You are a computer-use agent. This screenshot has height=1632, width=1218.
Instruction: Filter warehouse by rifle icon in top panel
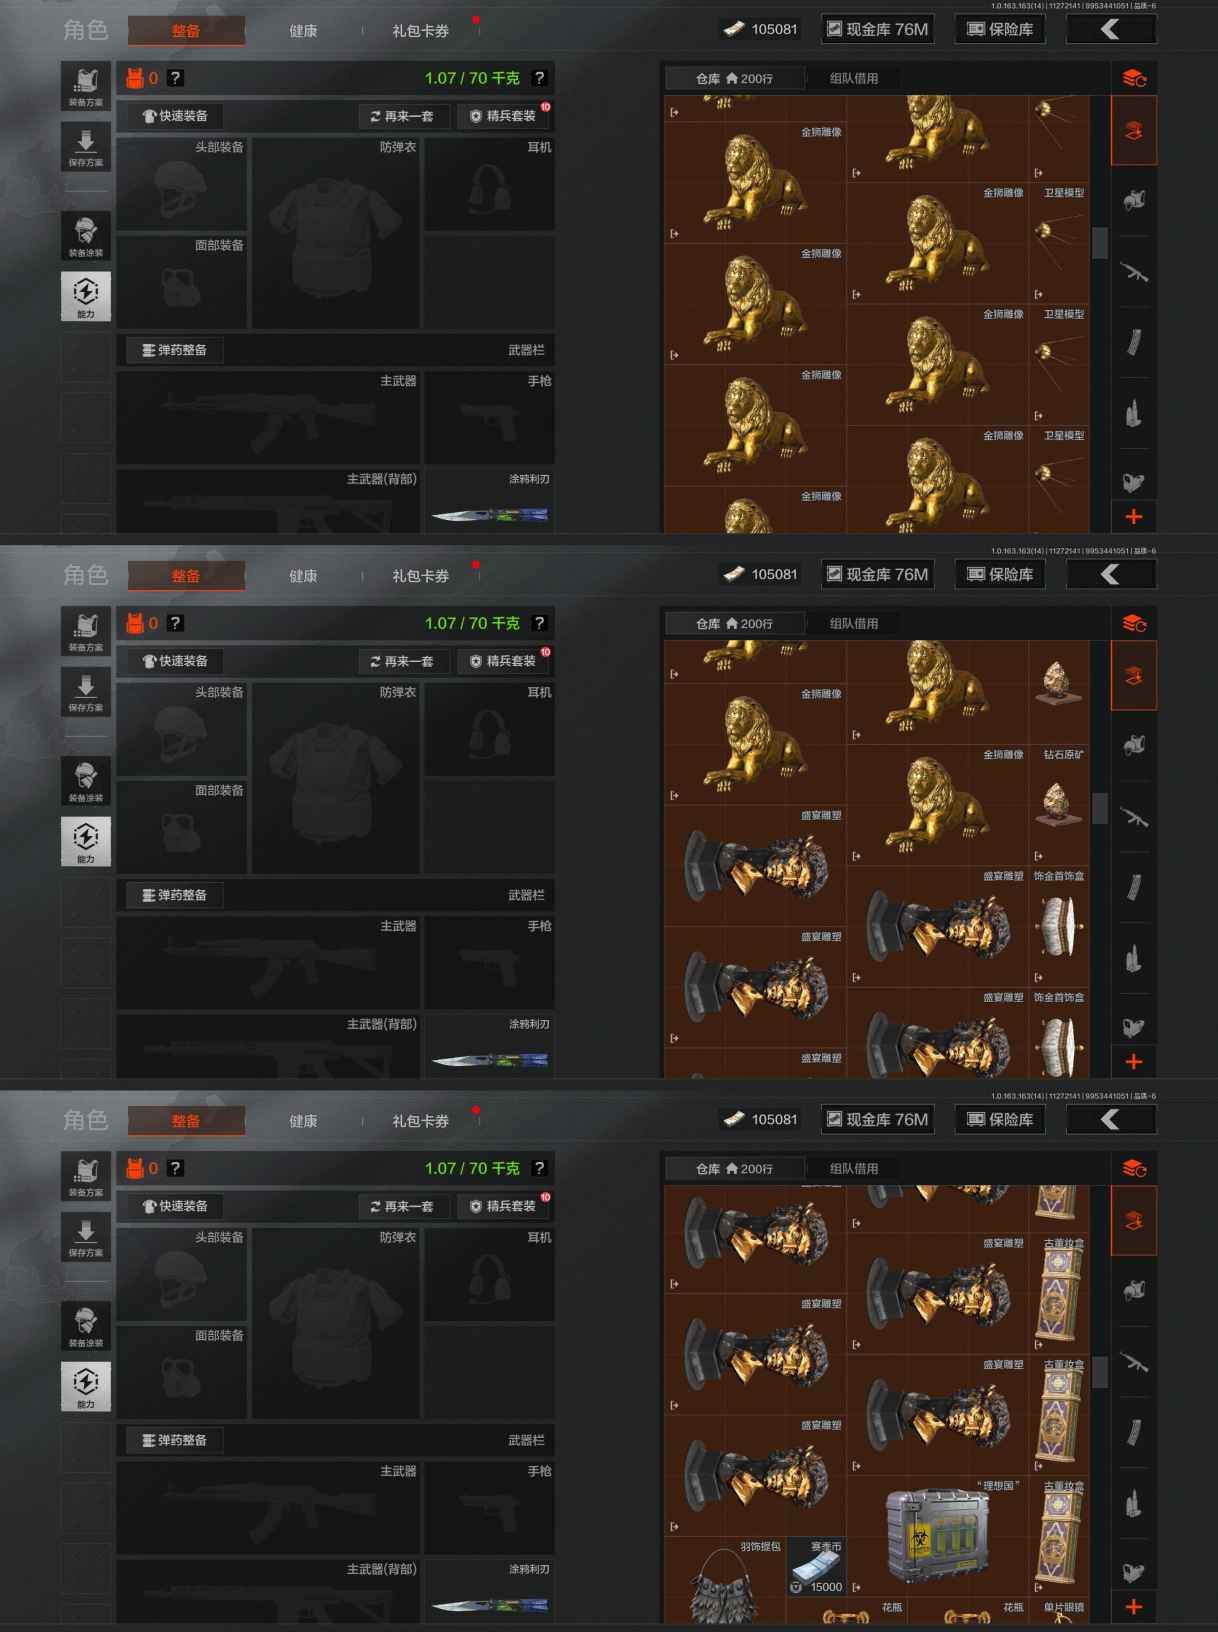(x=1134, y=271)
